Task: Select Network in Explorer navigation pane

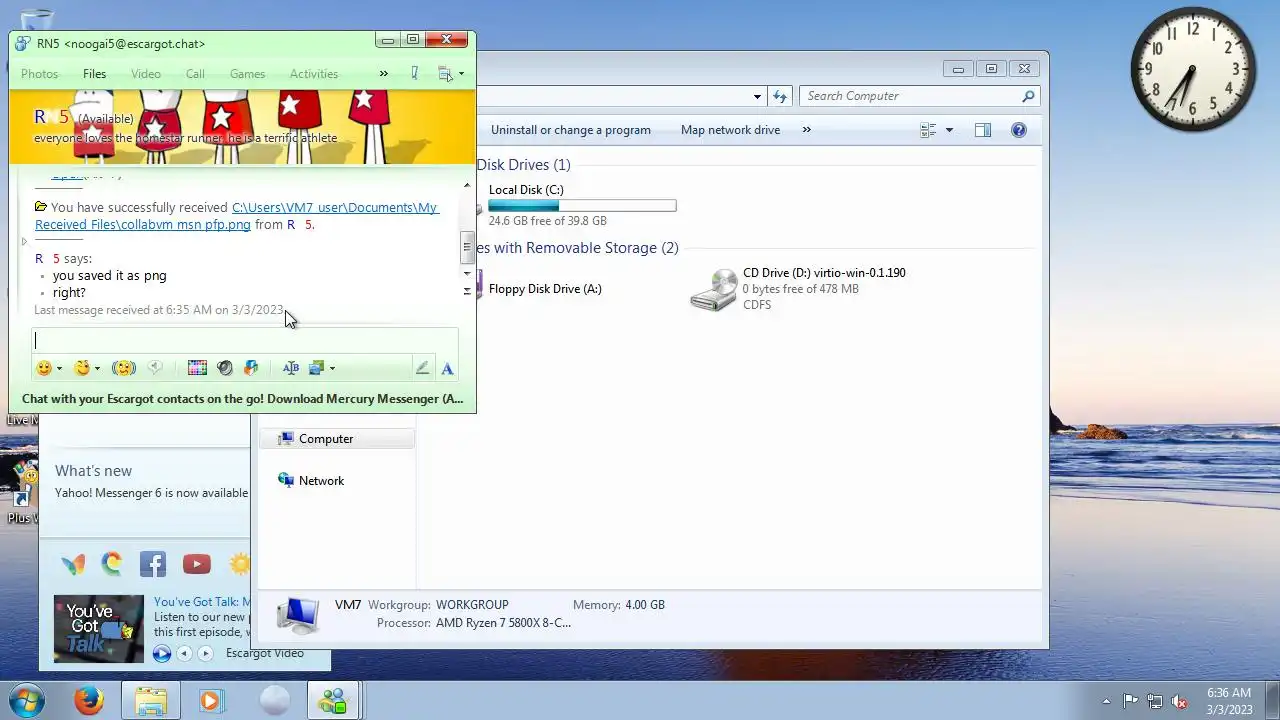Action: tap(321, 481)
